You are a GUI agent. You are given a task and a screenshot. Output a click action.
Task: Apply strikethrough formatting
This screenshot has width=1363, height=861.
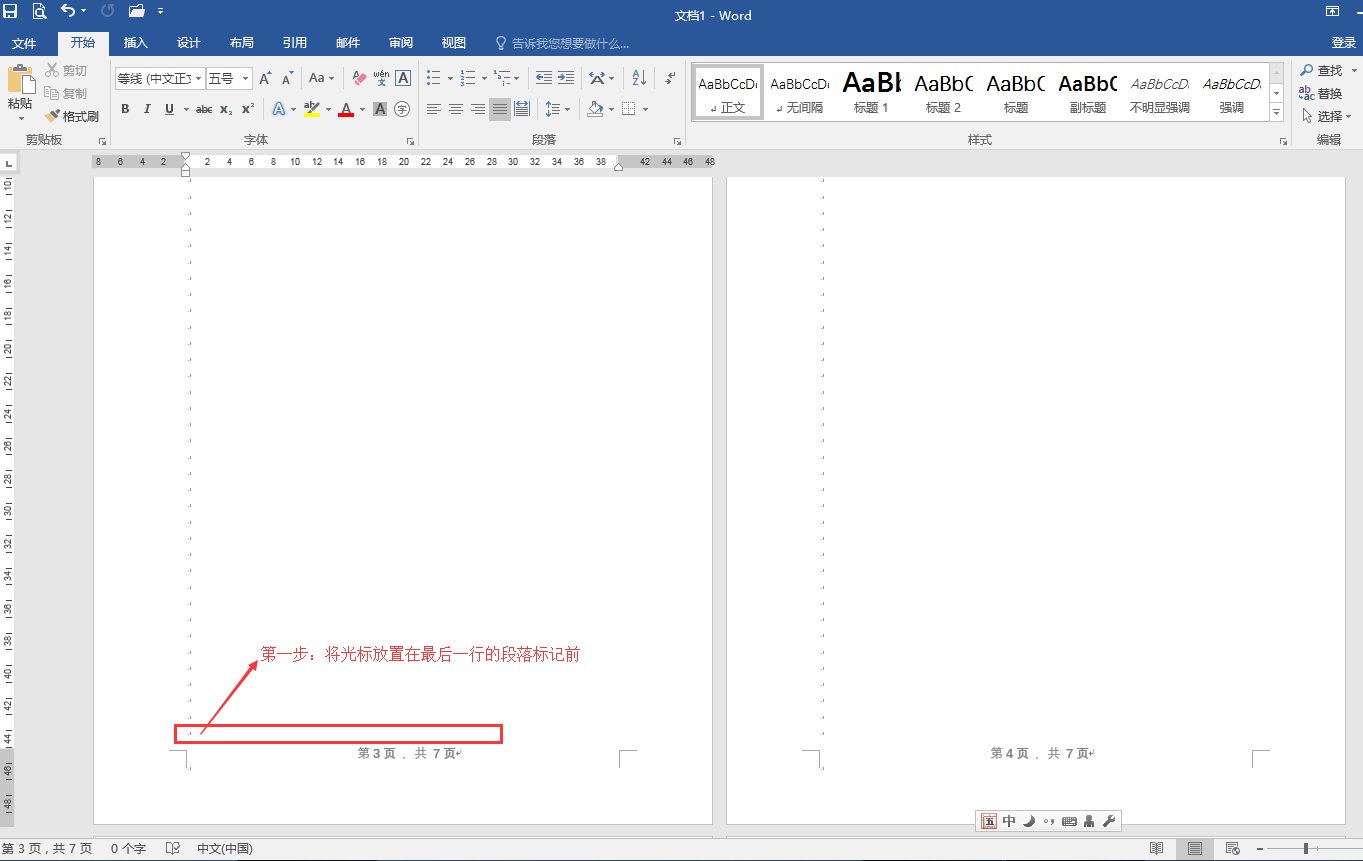[203, 109]
